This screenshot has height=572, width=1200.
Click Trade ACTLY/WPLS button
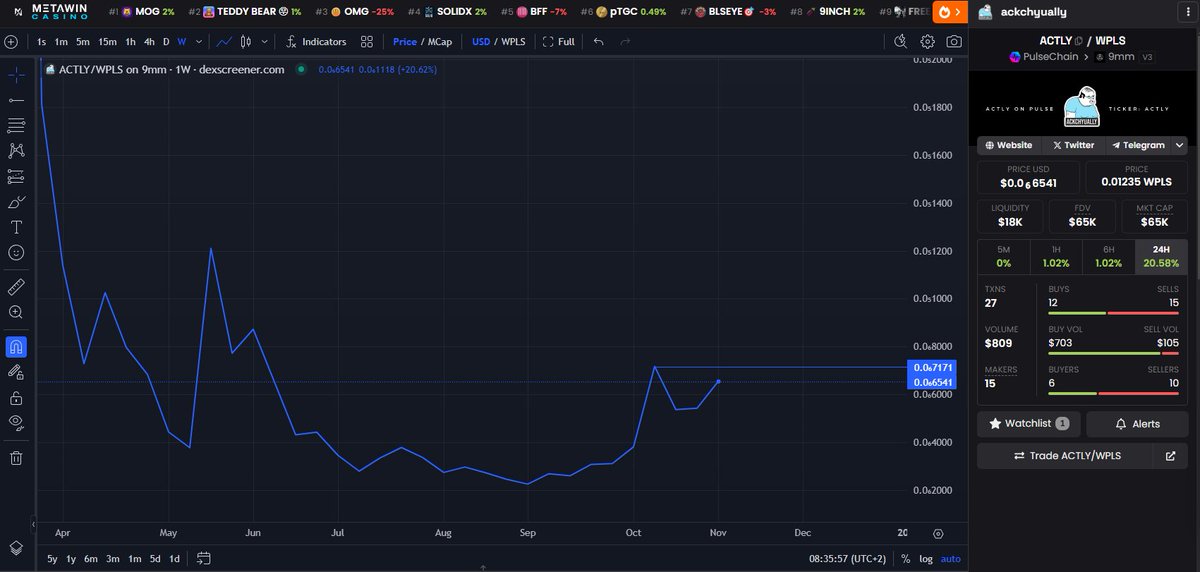1067,456
